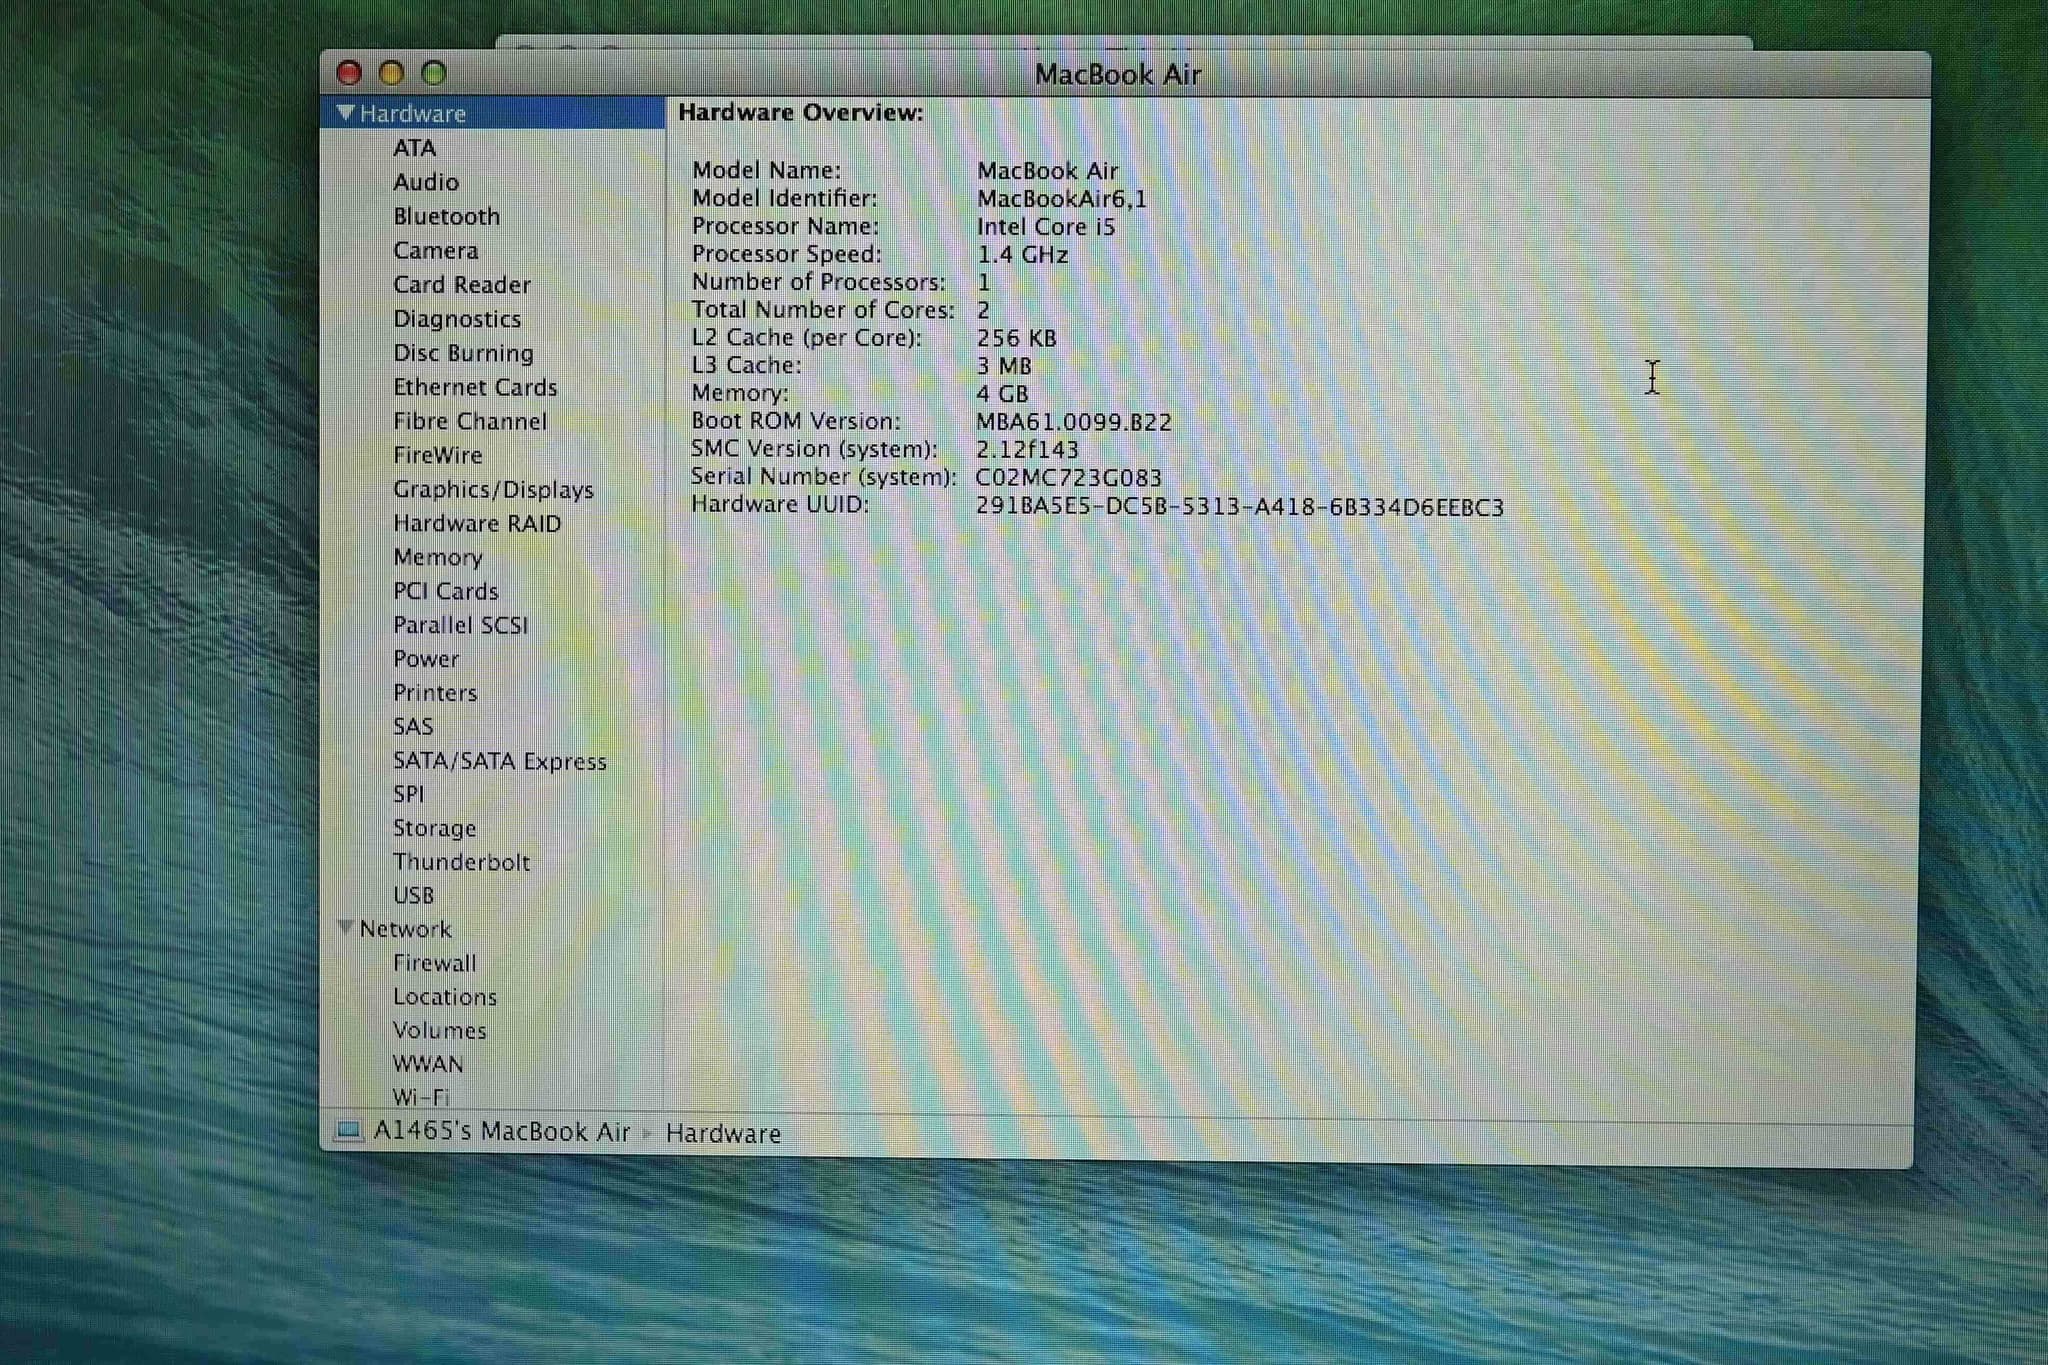The image size is (2048, 1365).
Task: Click the Serial Number value C02MC723G083
Action: (1068, 478)
